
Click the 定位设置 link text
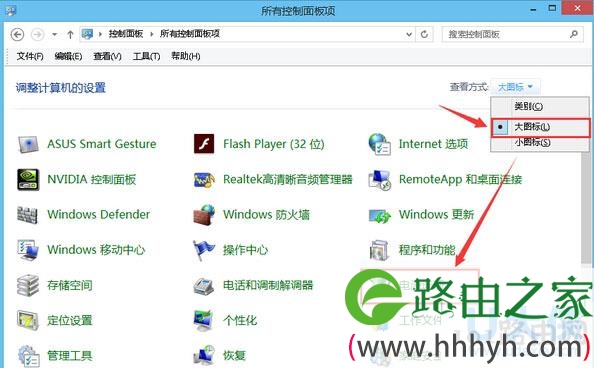pyautogui.click(x=70, y=321)
